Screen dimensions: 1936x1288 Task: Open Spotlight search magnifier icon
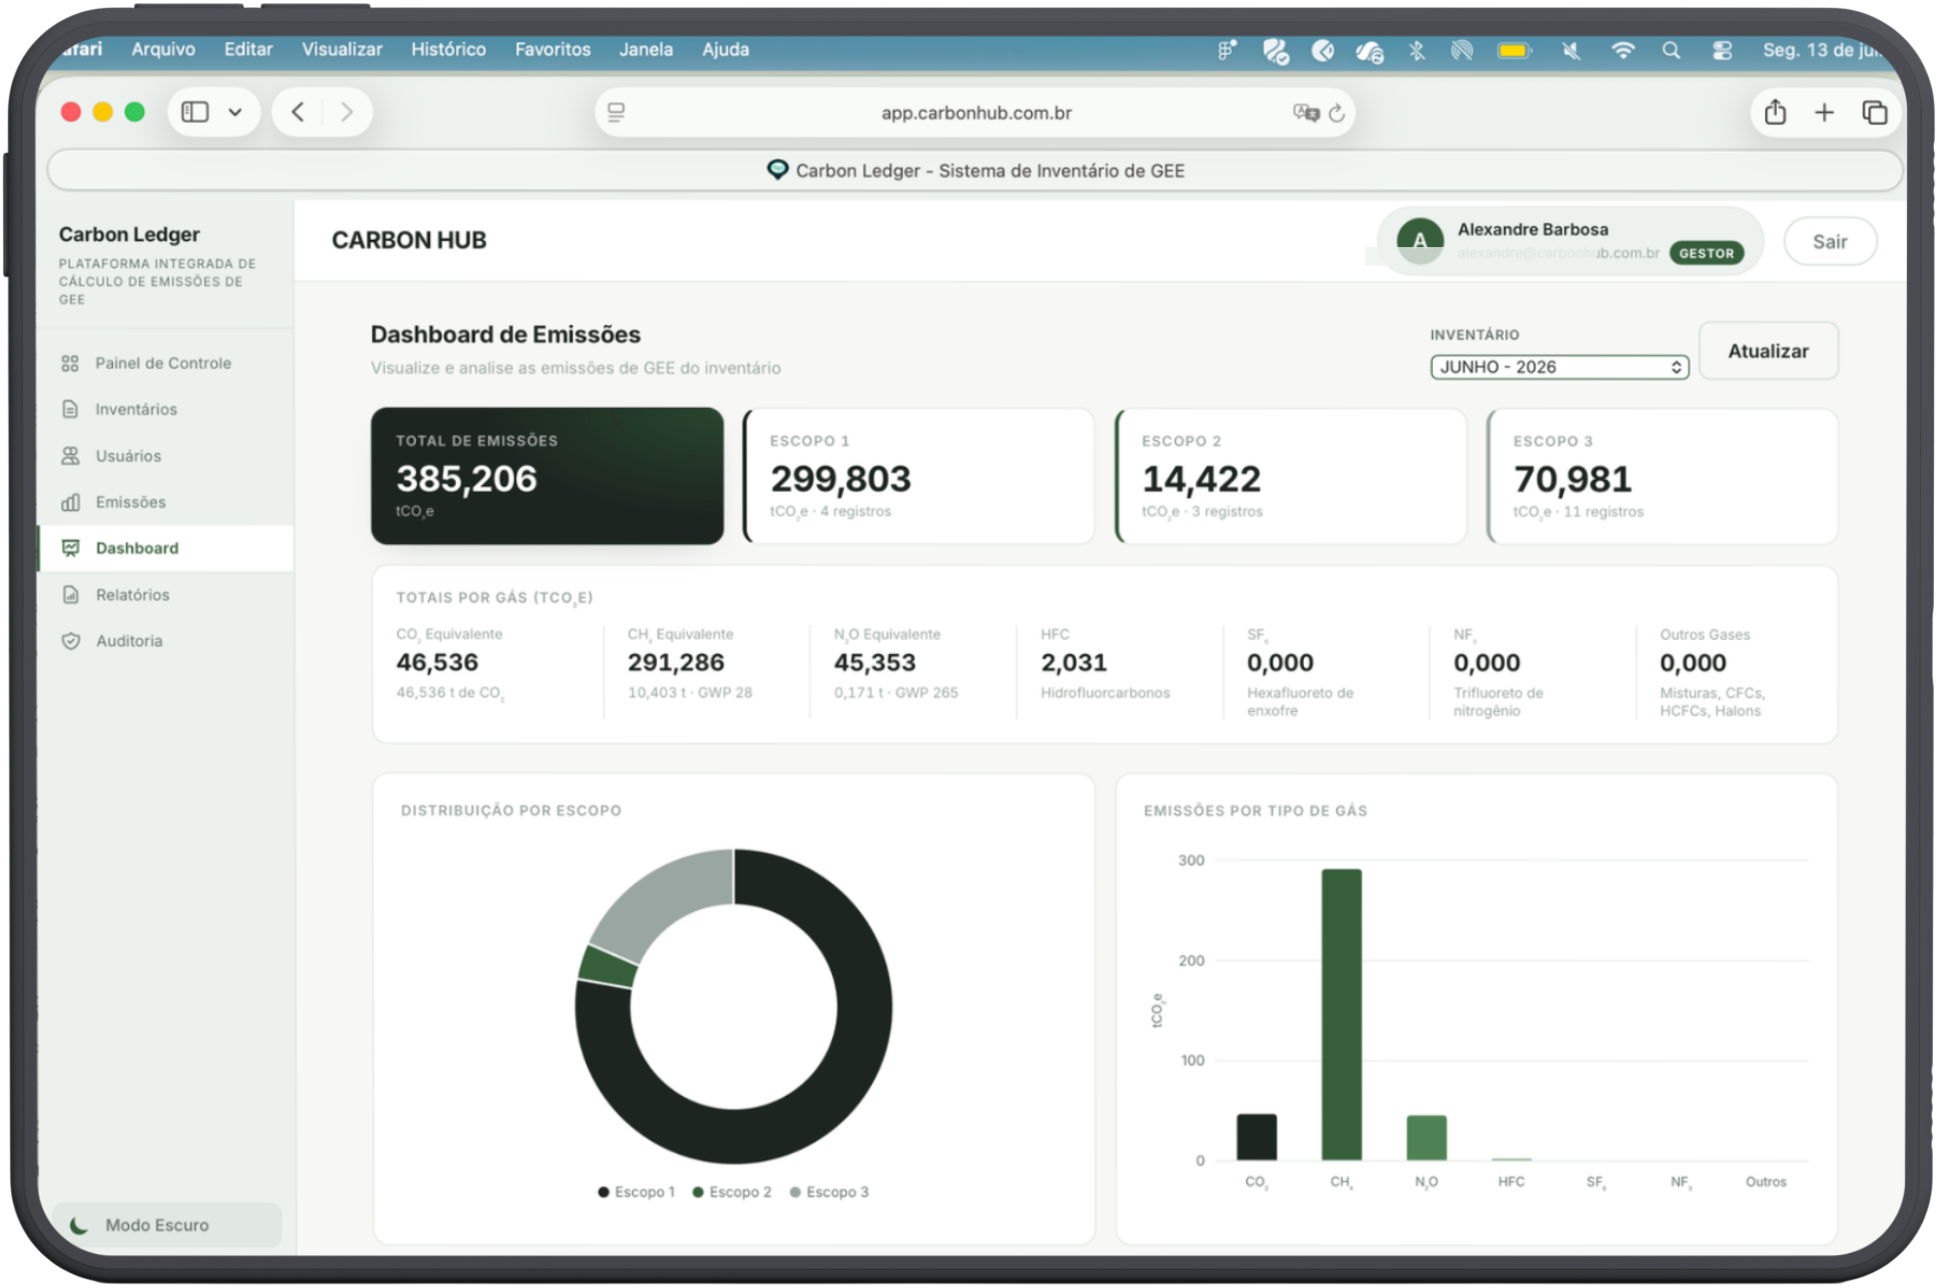[x=1671, y=50]
